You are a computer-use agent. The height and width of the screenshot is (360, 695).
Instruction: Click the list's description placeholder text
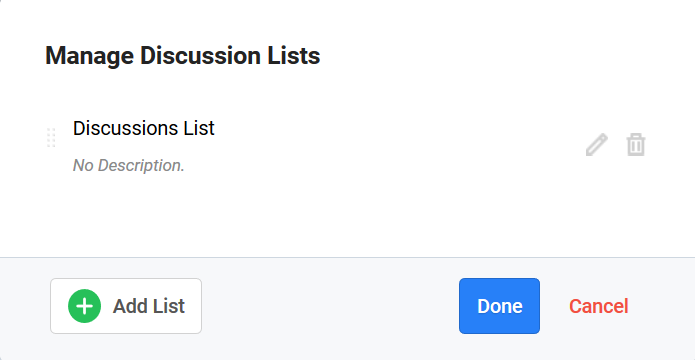point(129,165)
